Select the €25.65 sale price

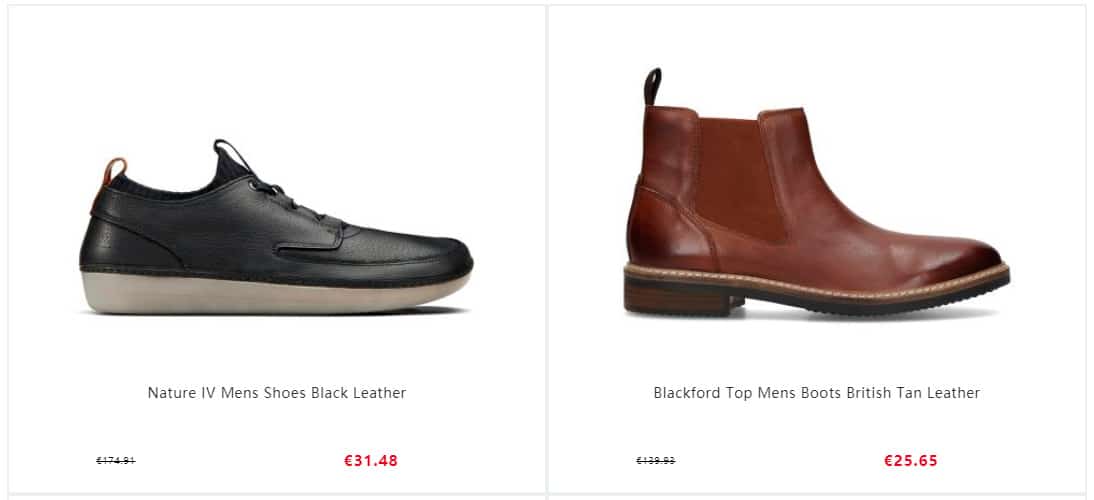911,461
